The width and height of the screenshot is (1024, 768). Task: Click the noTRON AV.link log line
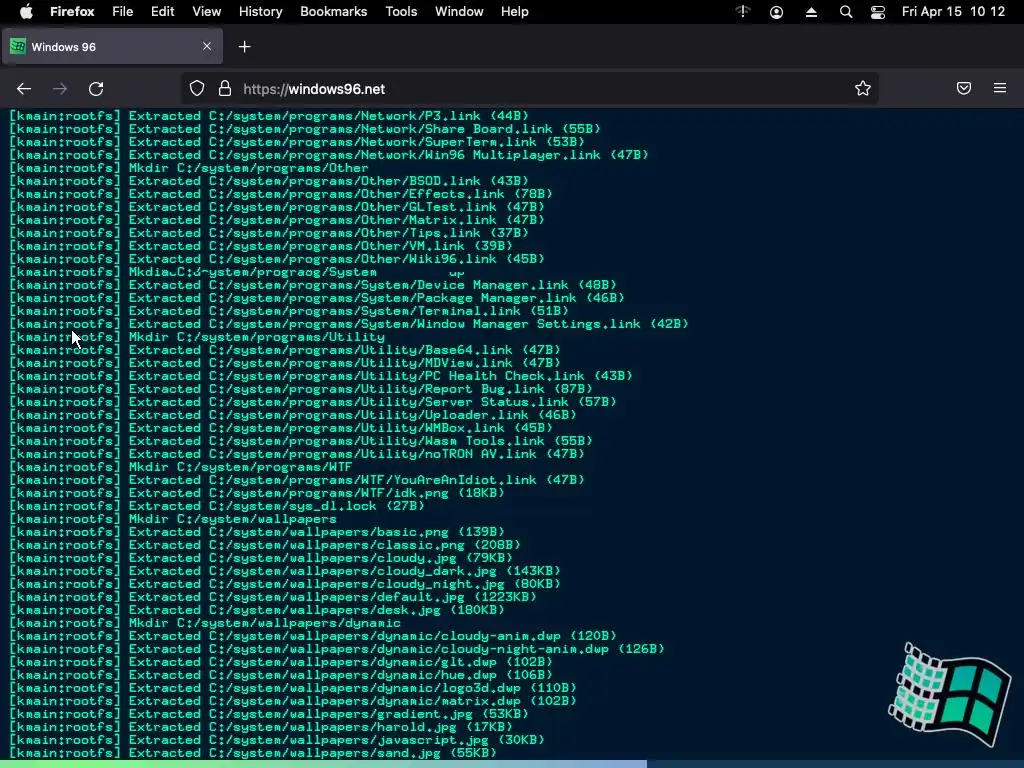coord(297,454)
